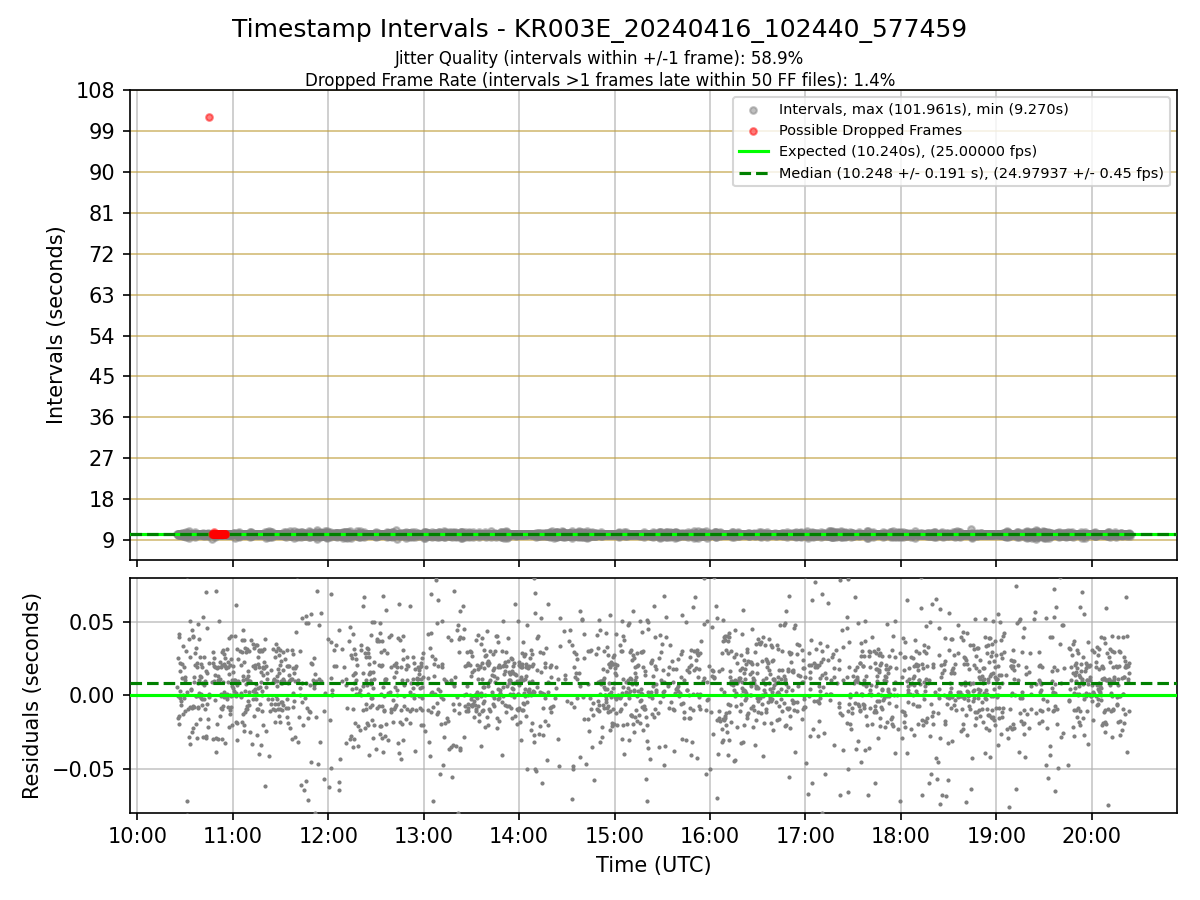Click the x-axis tick label '15:00'
This screenshot has width=1200, height=900.
(614, 835)
